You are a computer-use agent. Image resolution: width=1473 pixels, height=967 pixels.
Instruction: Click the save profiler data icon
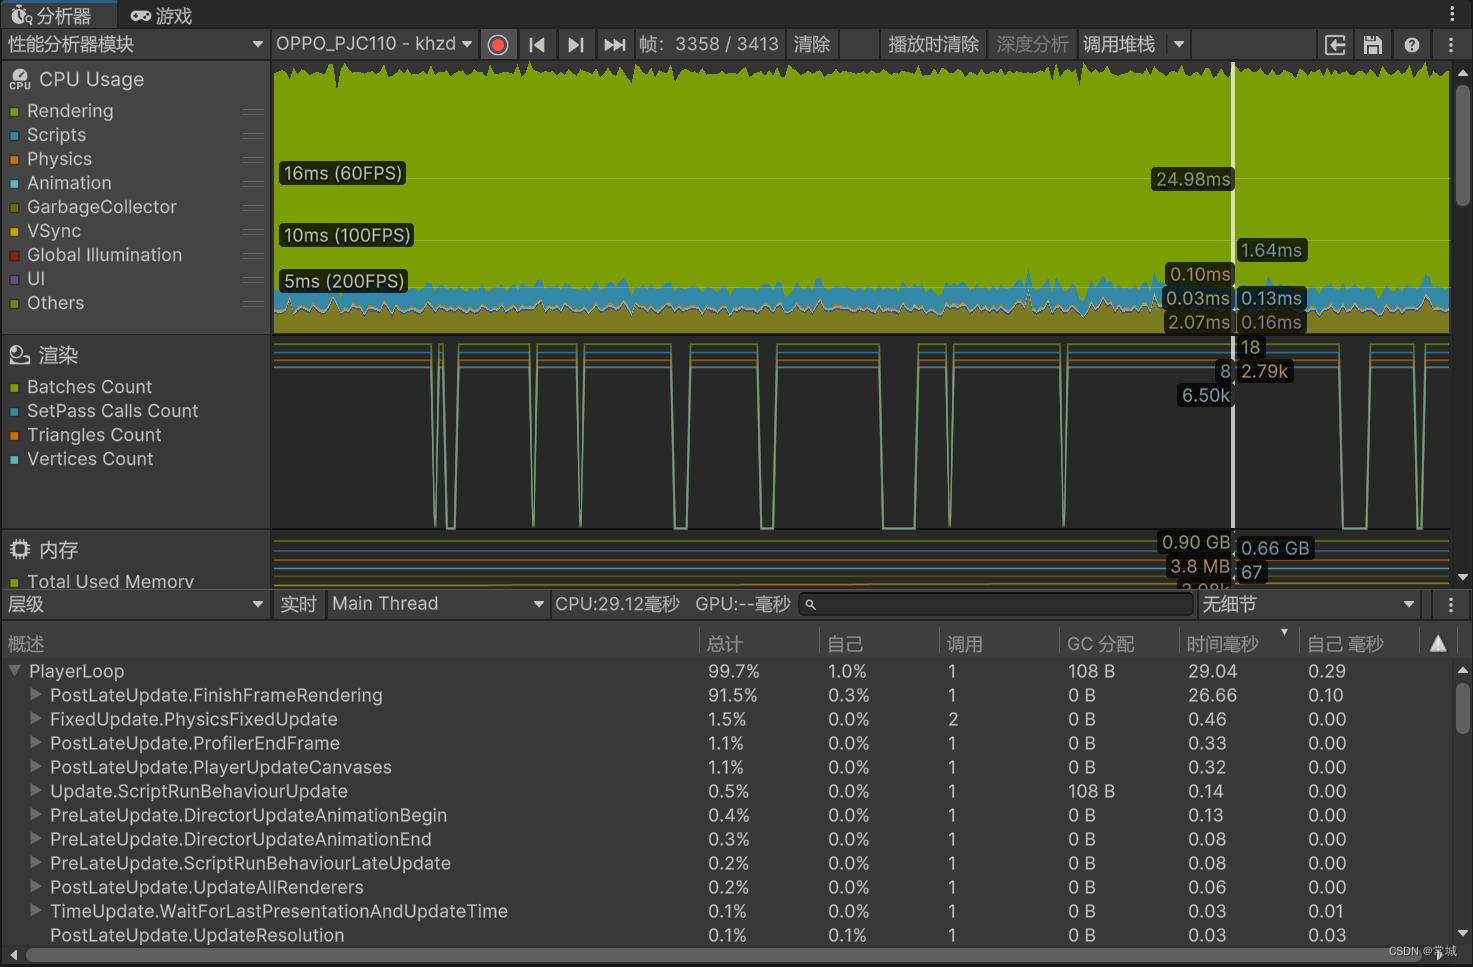tap(1373, 44)
